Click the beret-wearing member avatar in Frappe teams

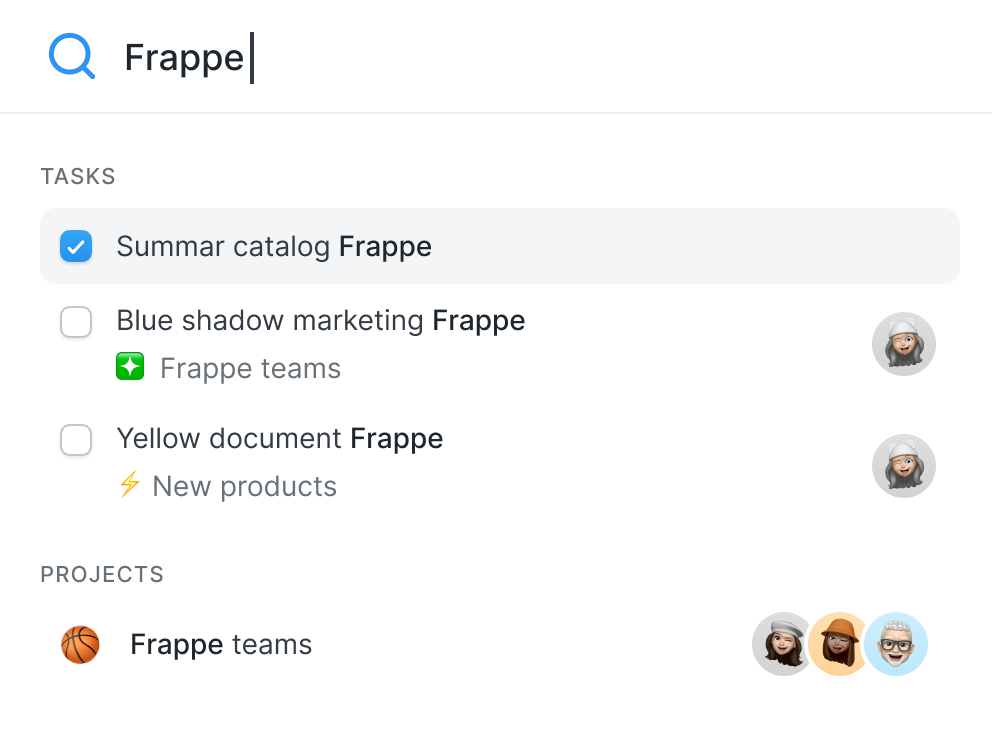pyautogui.click(x=782, y=644)
